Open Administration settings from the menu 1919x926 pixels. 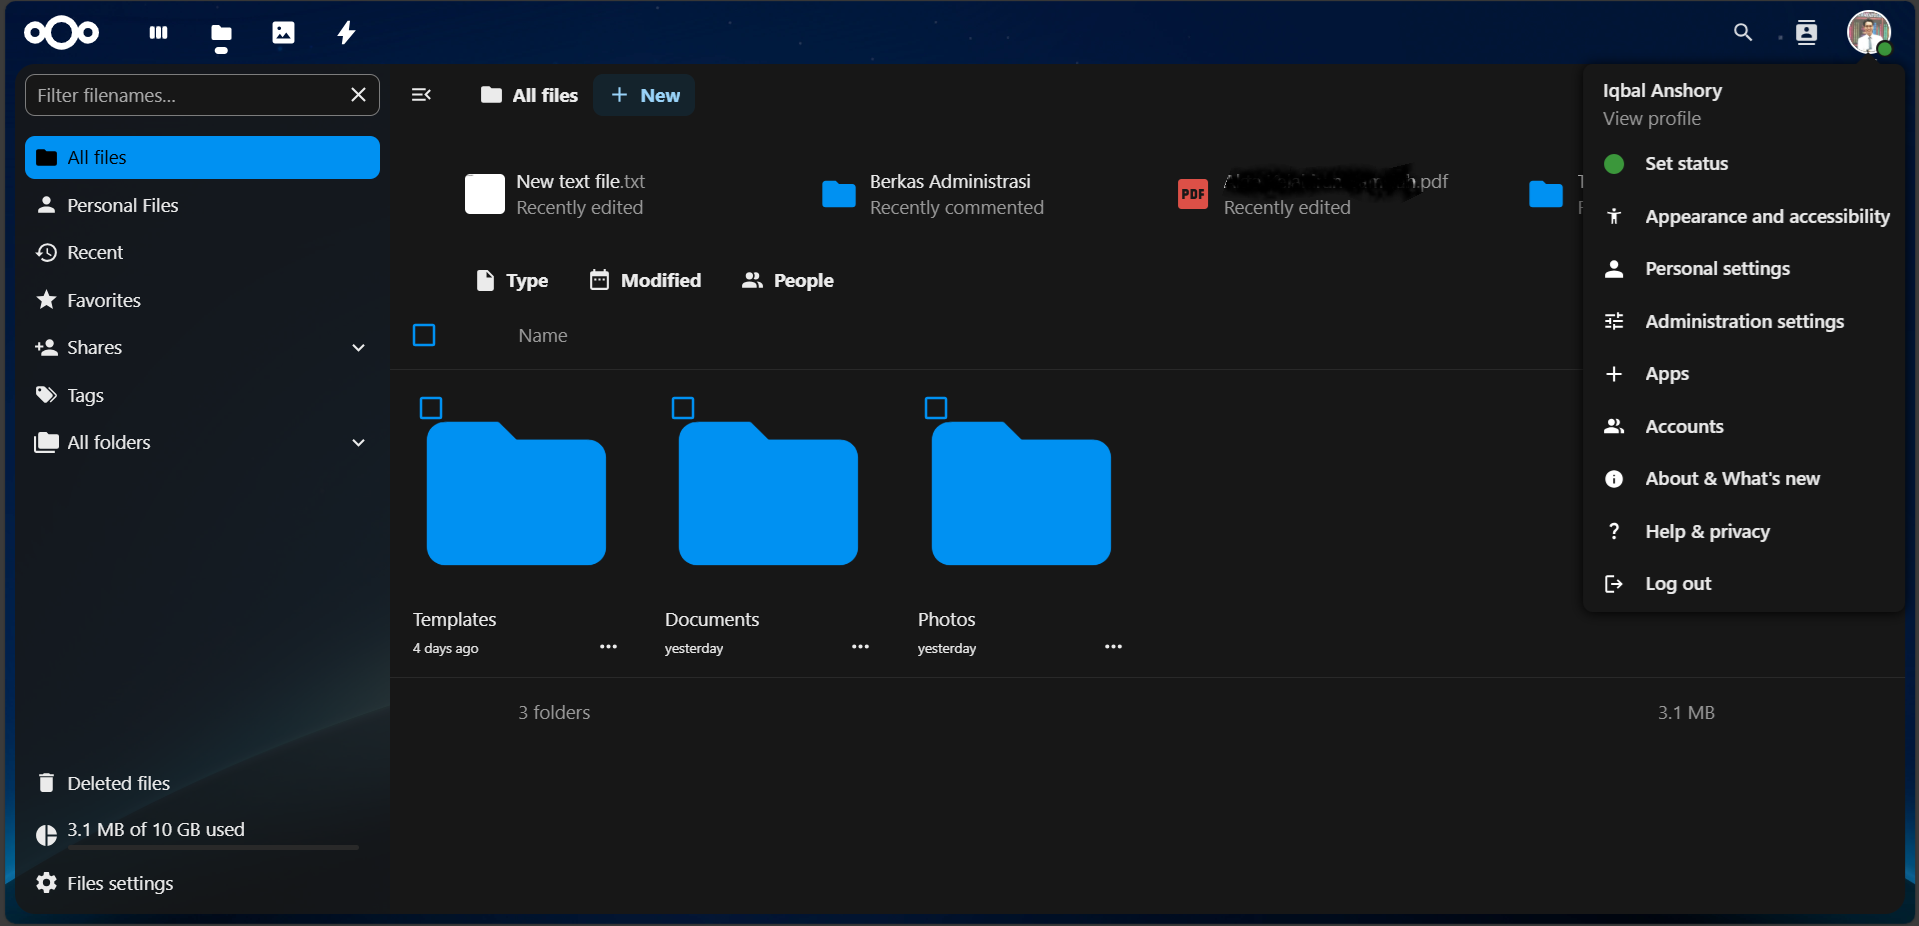pos(1745,321)
